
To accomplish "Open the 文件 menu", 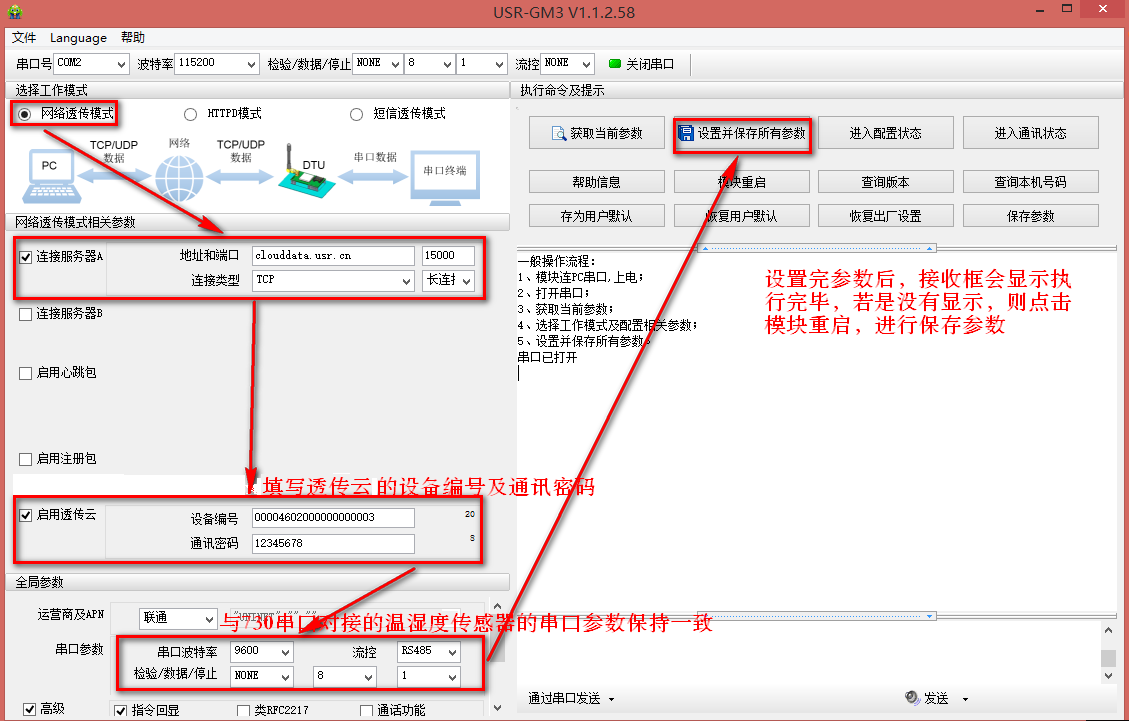I will click(24, 38).
